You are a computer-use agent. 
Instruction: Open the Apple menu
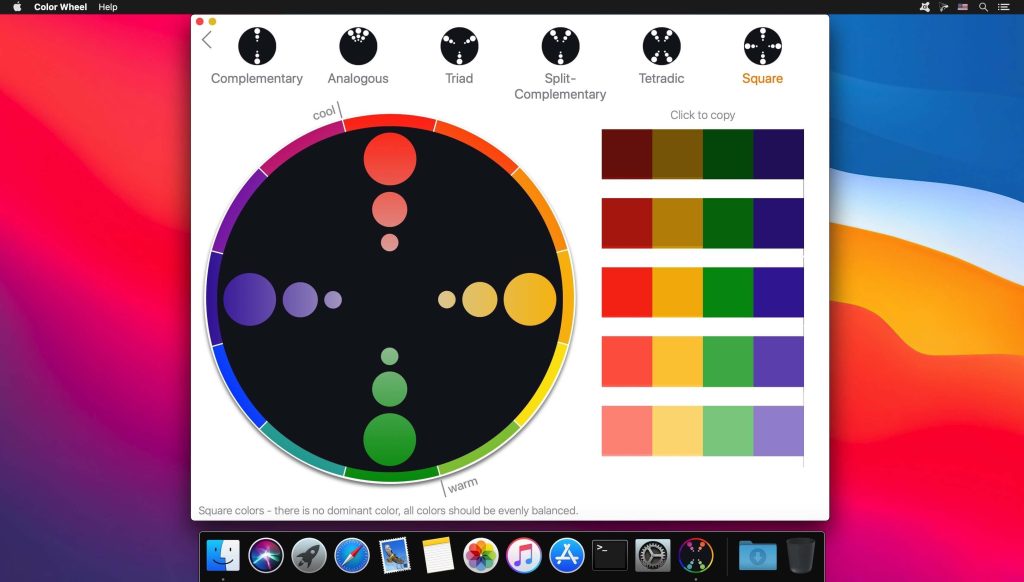18,7
